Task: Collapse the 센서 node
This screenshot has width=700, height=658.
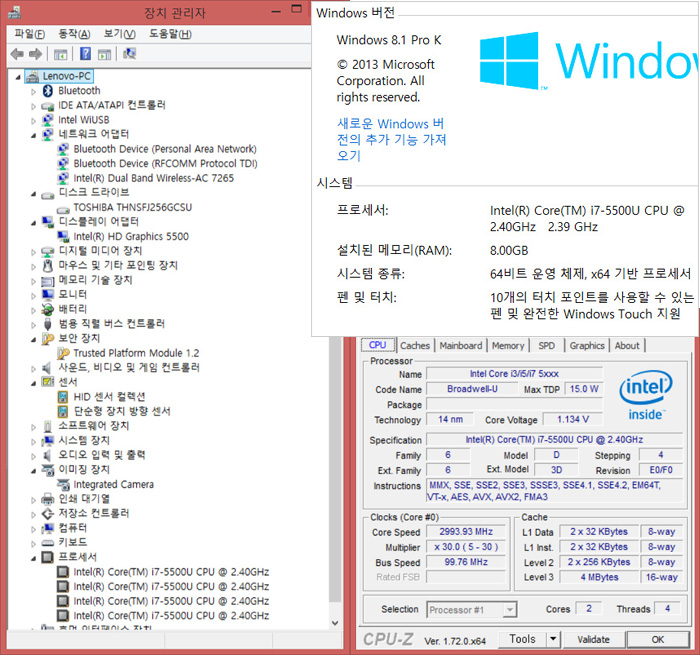Action: pyautogui.click(x=33, y=383)
